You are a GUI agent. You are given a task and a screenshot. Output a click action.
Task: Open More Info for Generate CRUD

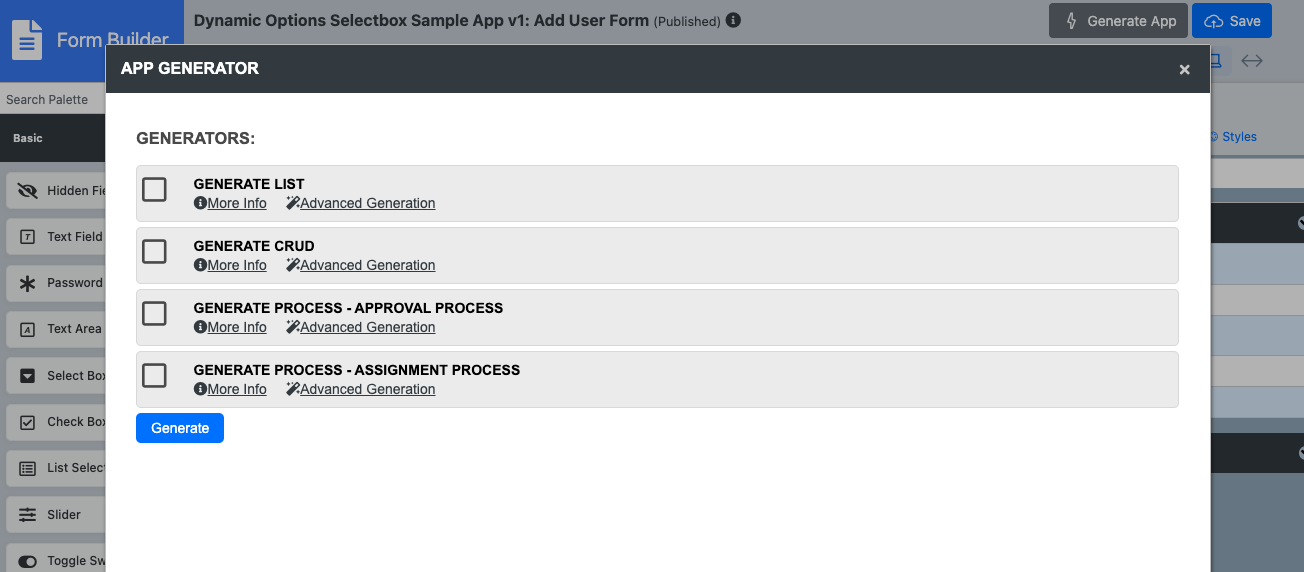tap(237, 265)
